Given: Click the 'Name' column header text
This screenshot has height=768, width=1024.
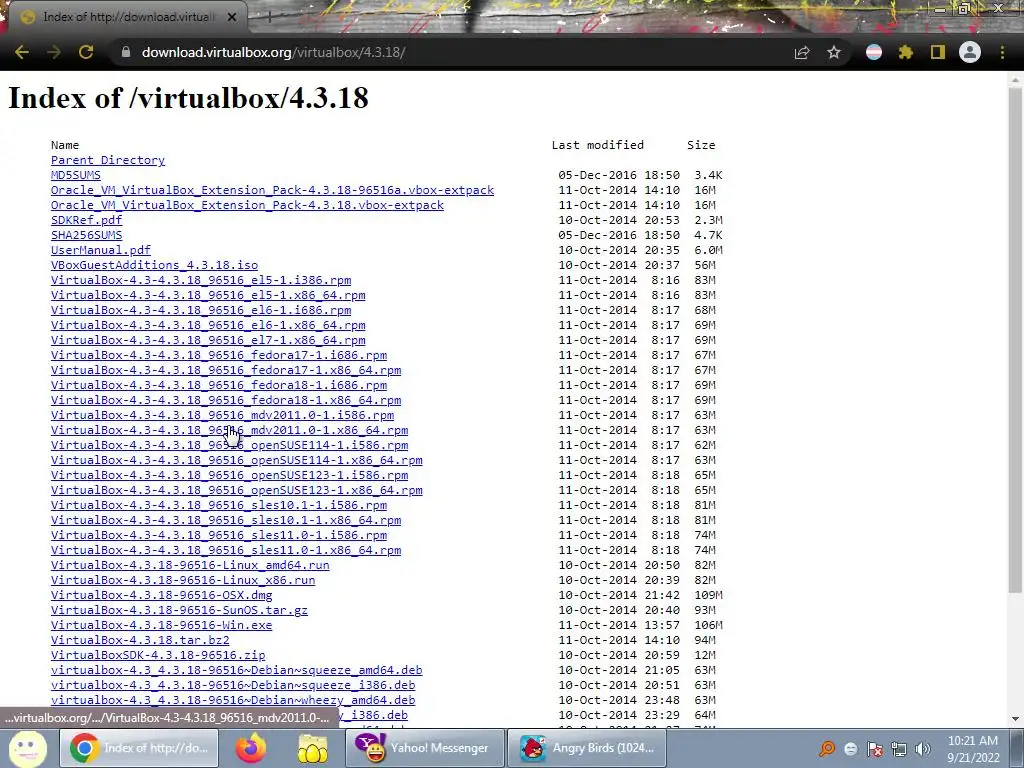Looking at the screenshot, I should tap(65, 145).
